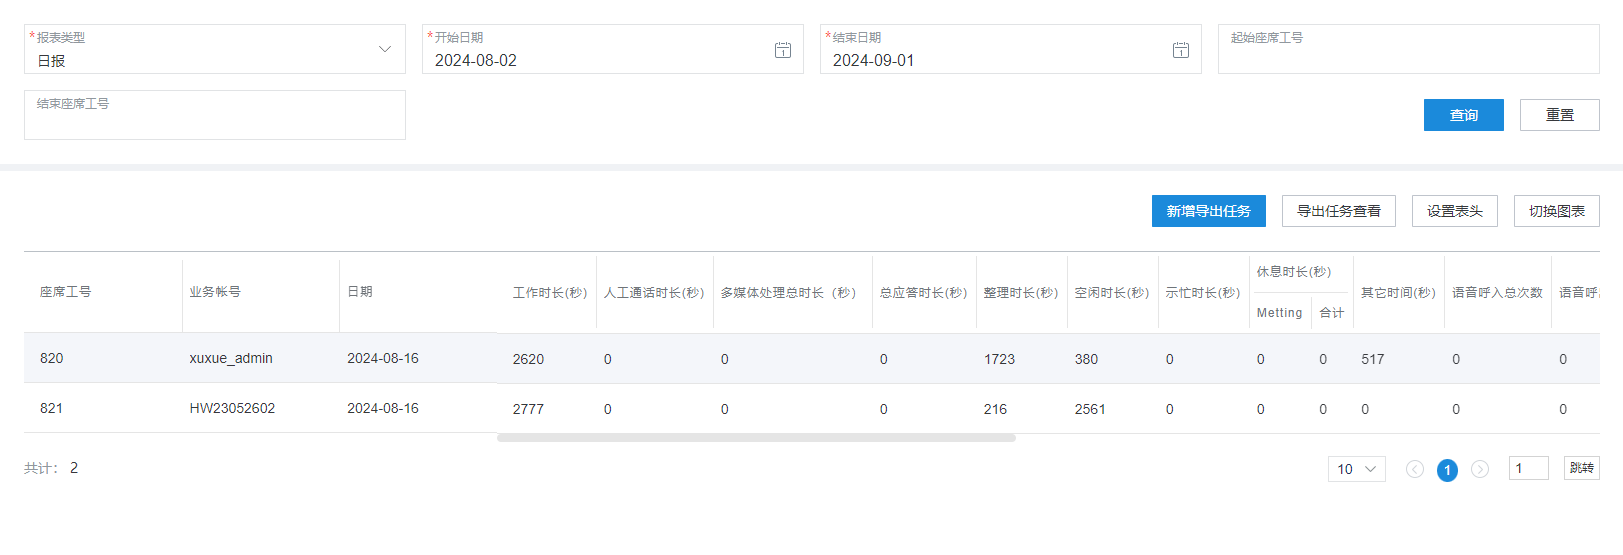The width and height of the screenshot is (1623, 555).
Task: Click the 示忙时长(秒) column header
Action: pos(1202,293)
